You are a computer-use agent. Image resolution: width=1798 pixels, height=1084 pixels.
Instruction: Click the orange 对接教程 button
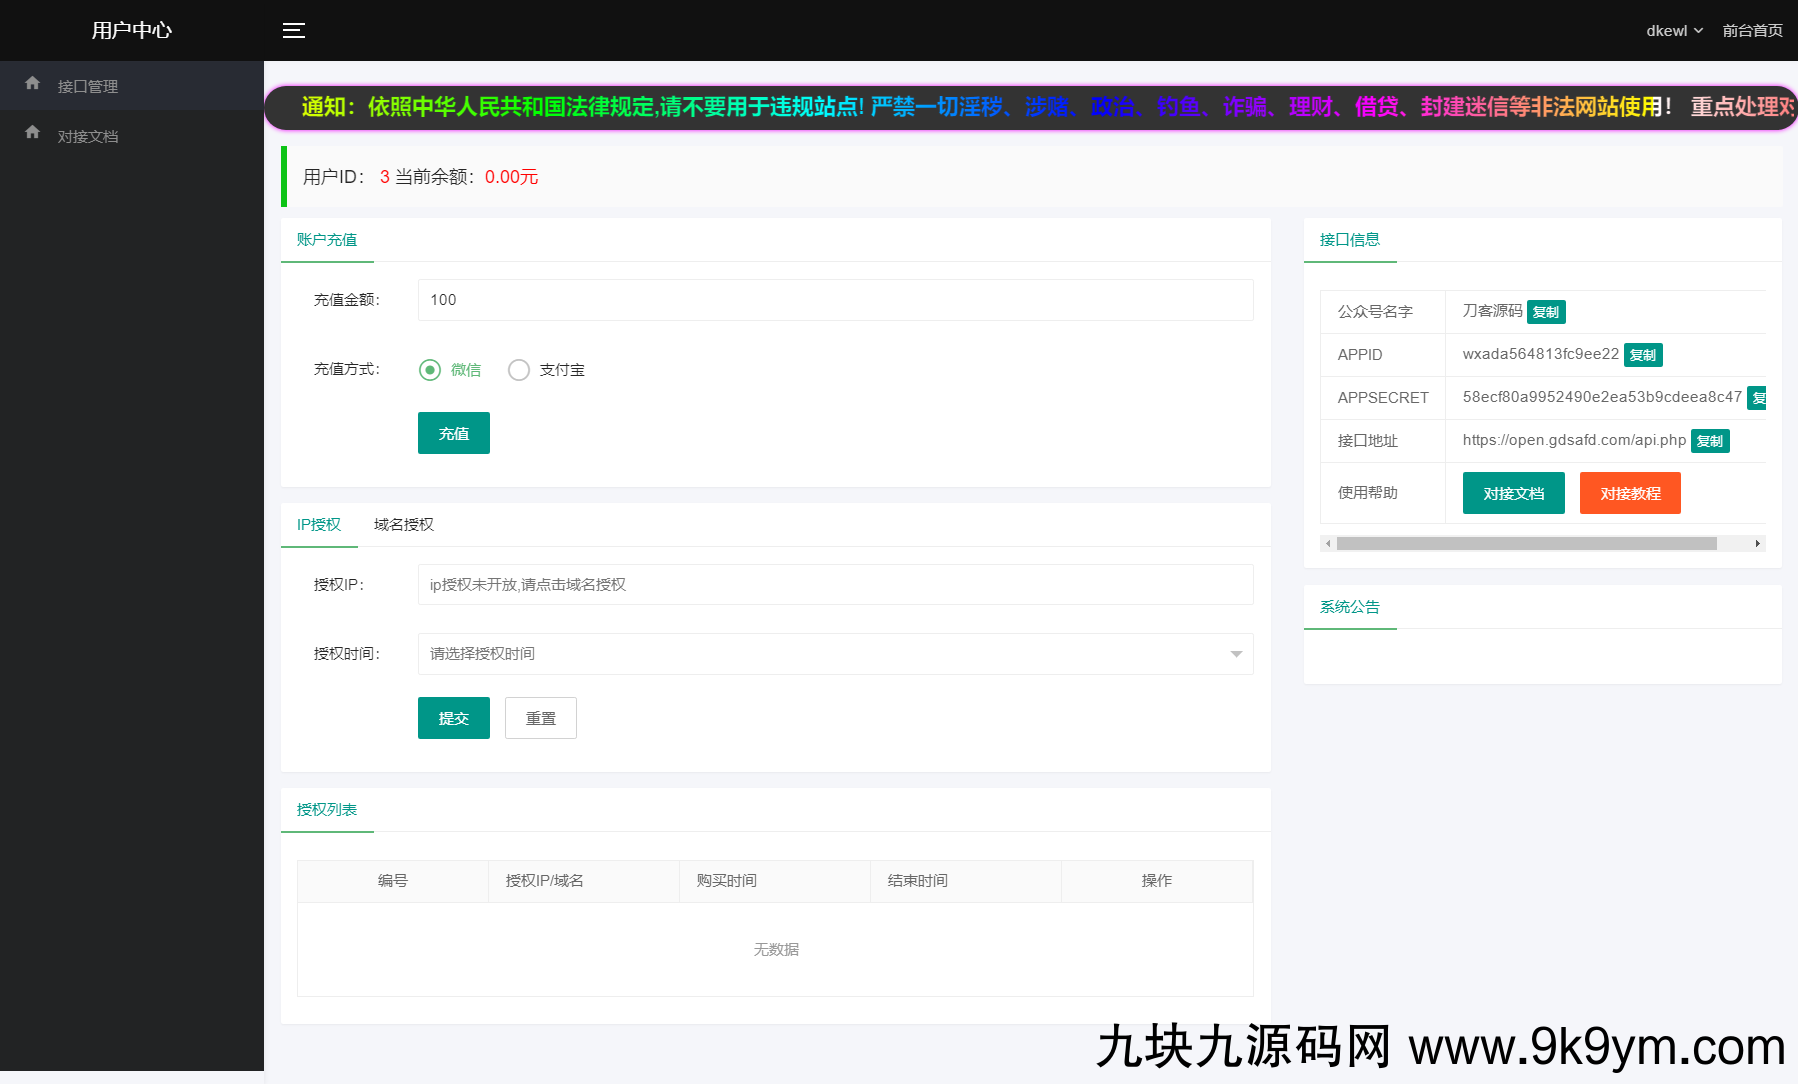[1629, 493]
